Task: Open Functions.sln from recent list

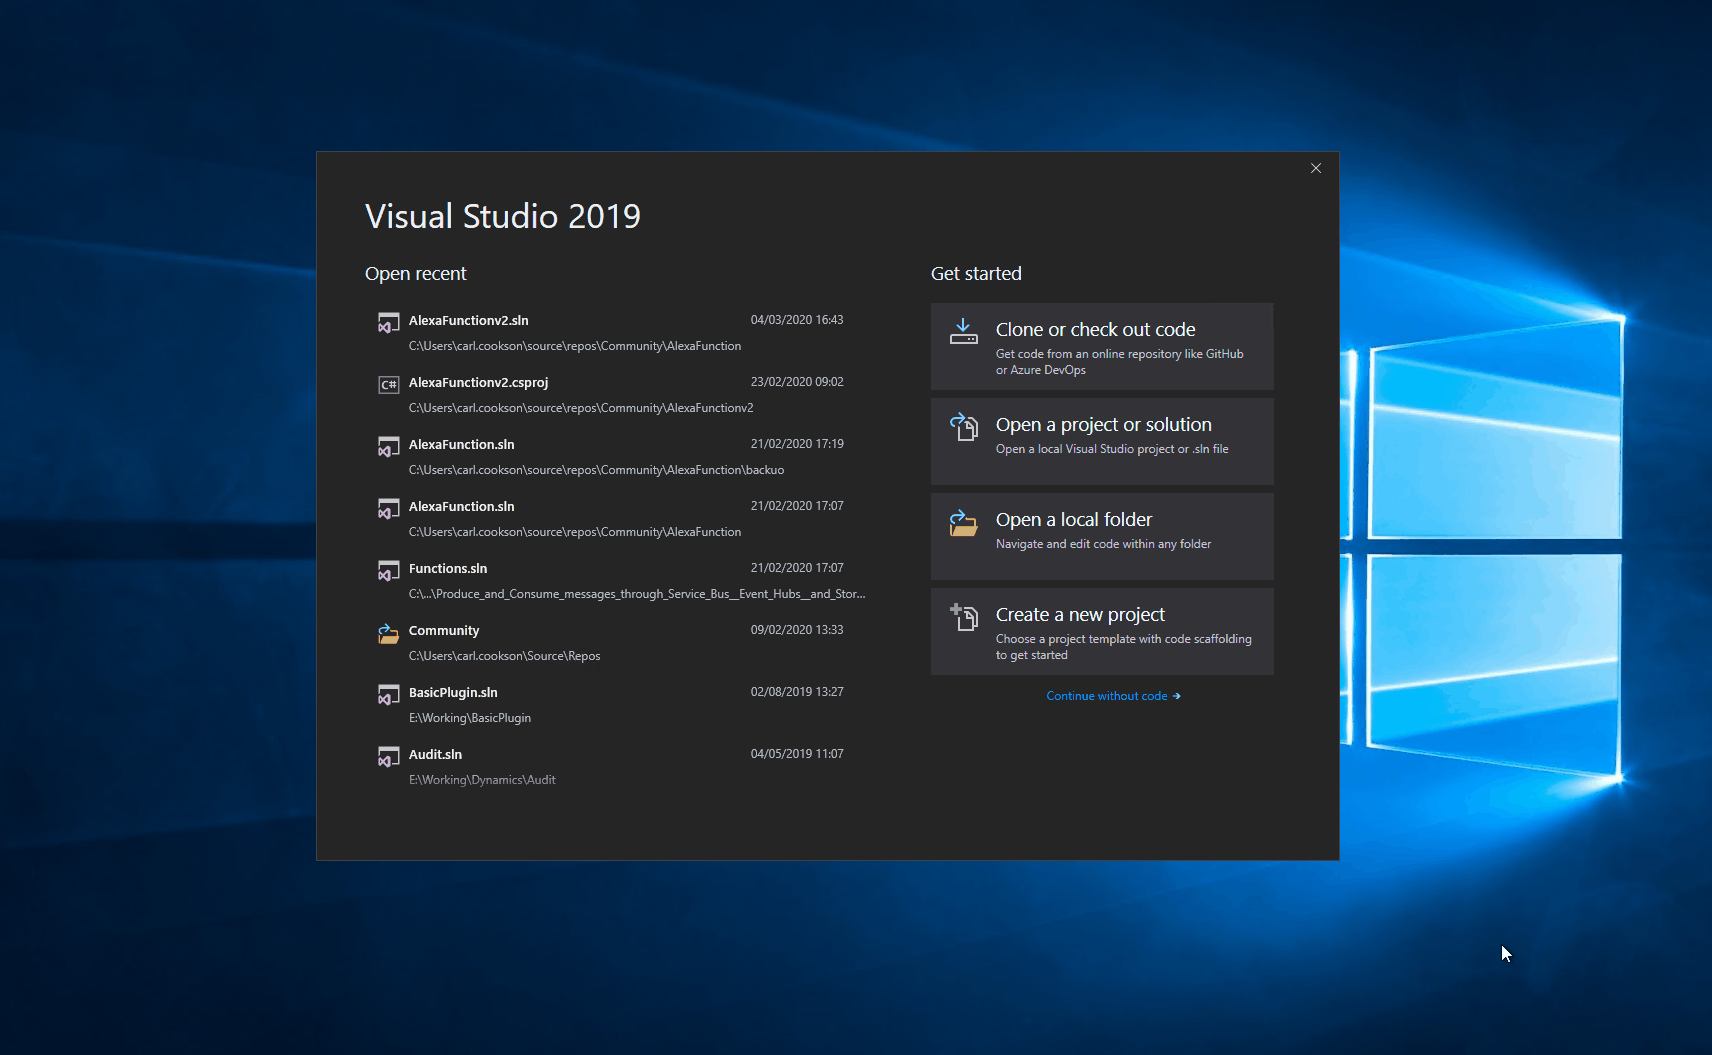Action: point(617,581)
